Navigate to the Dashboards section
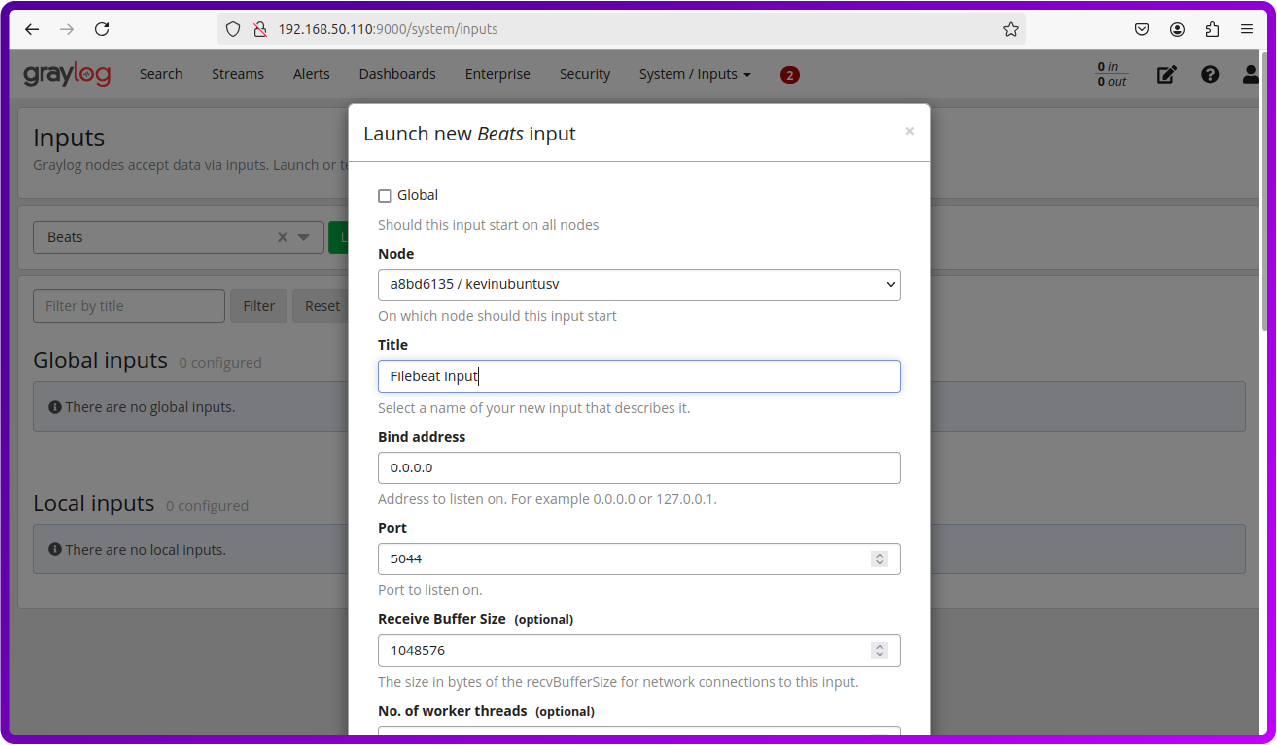1277x745 pixels. pyautogui.click(x=396, y=74)
